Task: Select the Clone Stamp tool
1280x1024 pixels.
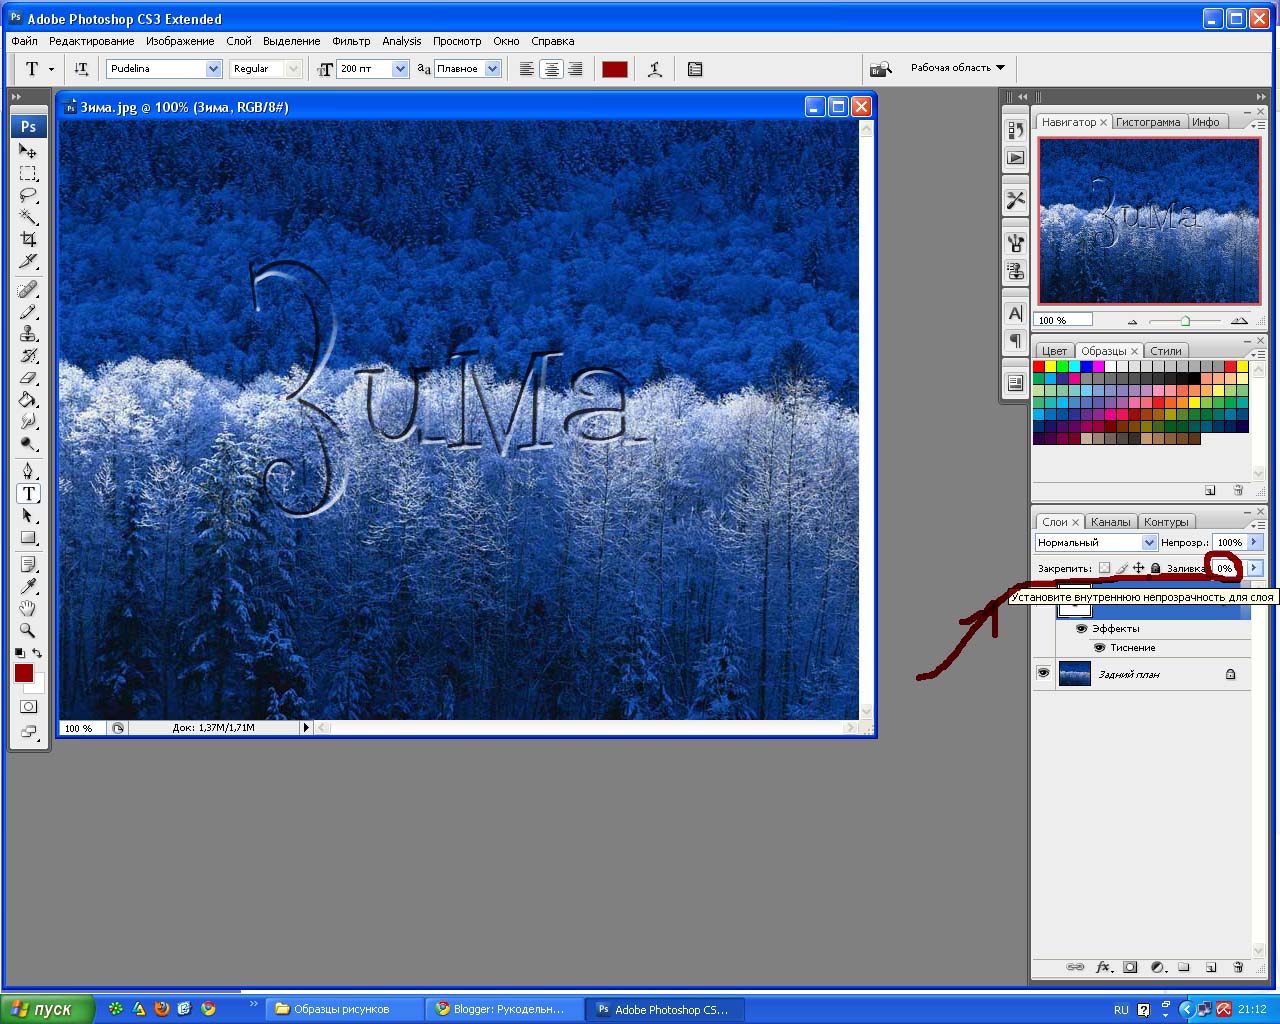Action: pos(28,334)
